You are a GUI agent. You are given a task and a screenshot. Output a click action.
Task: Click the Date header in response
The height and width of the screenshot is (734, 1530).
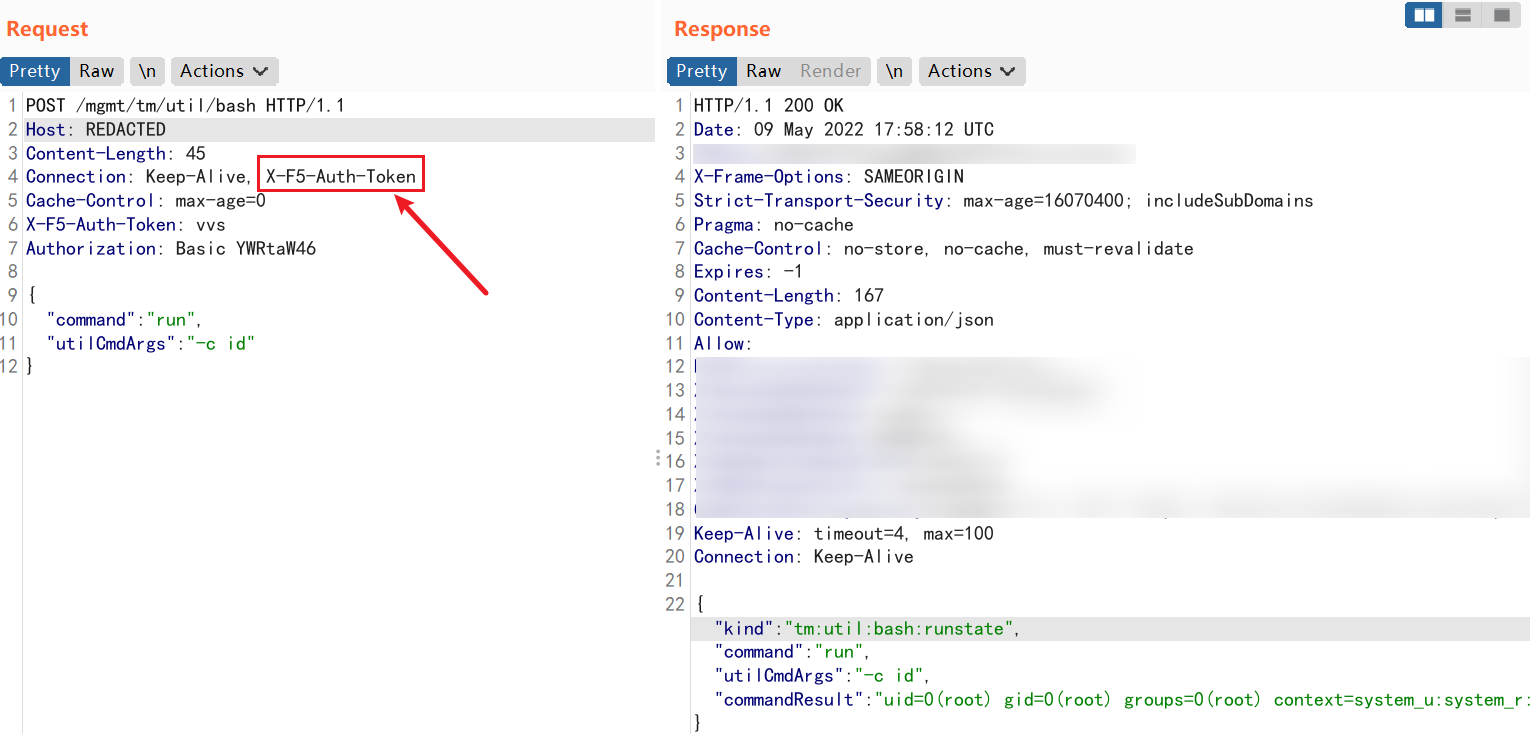pyautogui.click(x=844, y=129)
